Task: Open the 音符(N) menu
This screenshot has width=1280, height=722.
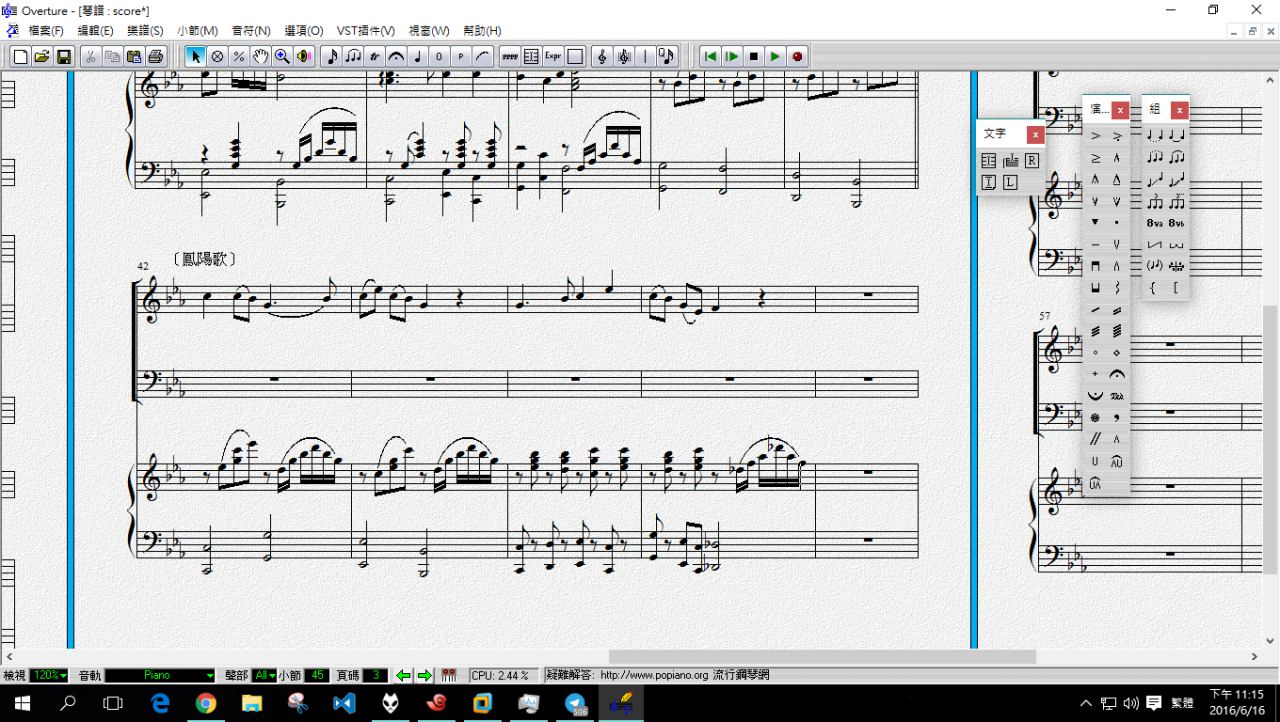Action: tap(251, 31)
